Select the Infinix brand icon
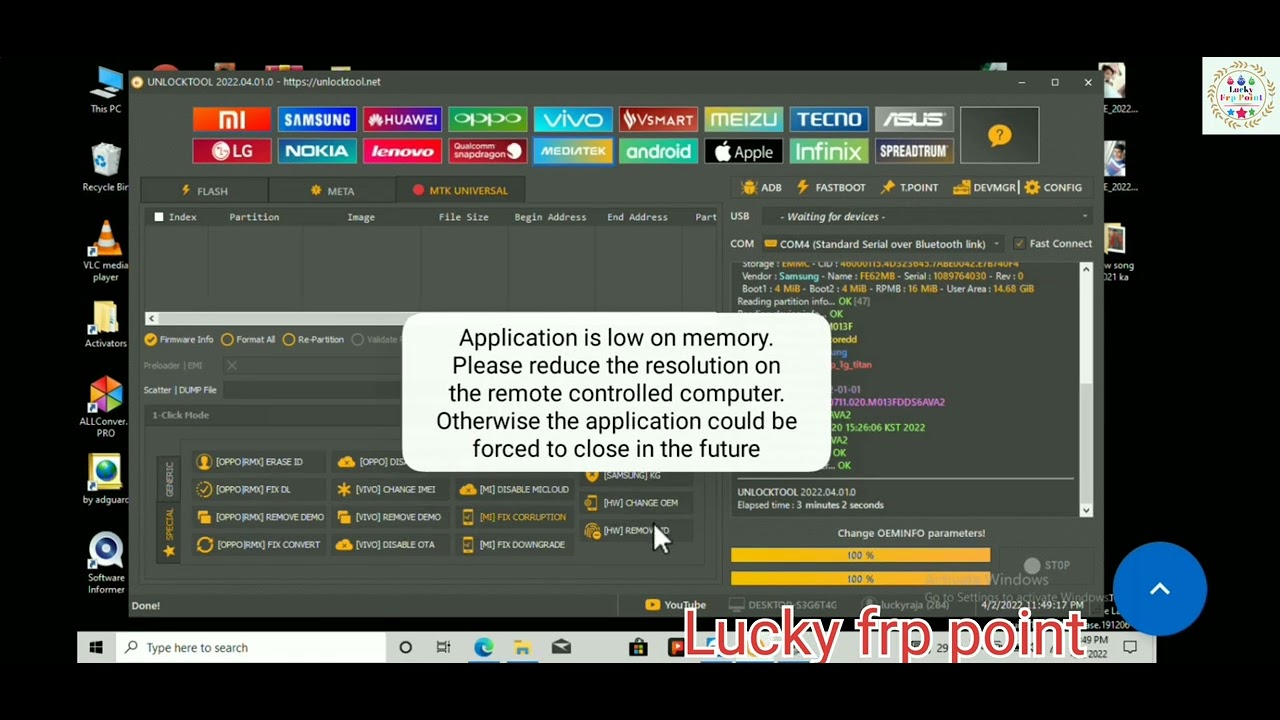This screenshot has width=1280, height=720. 829,151
